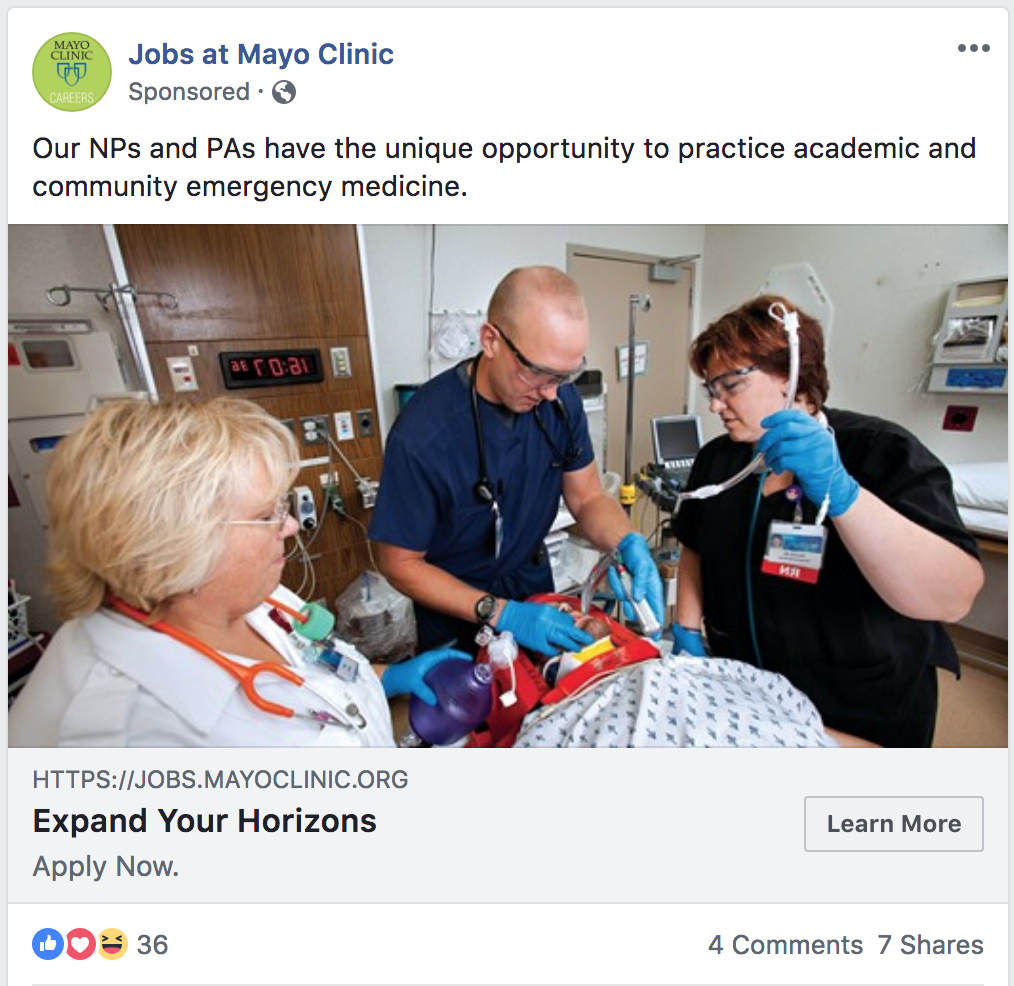This screenshot has height=986, width=1014.
Task: Click the red Love heart reaction icon
Action: pos(80,944)
